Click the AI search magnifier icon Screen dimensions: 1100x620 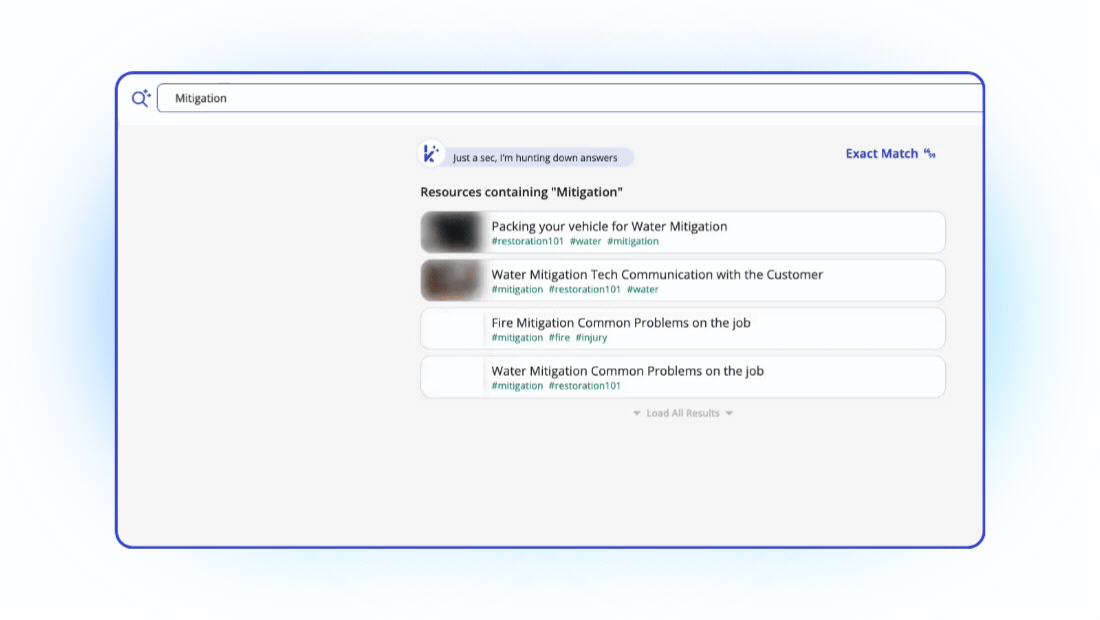click(x=141, y=98)
